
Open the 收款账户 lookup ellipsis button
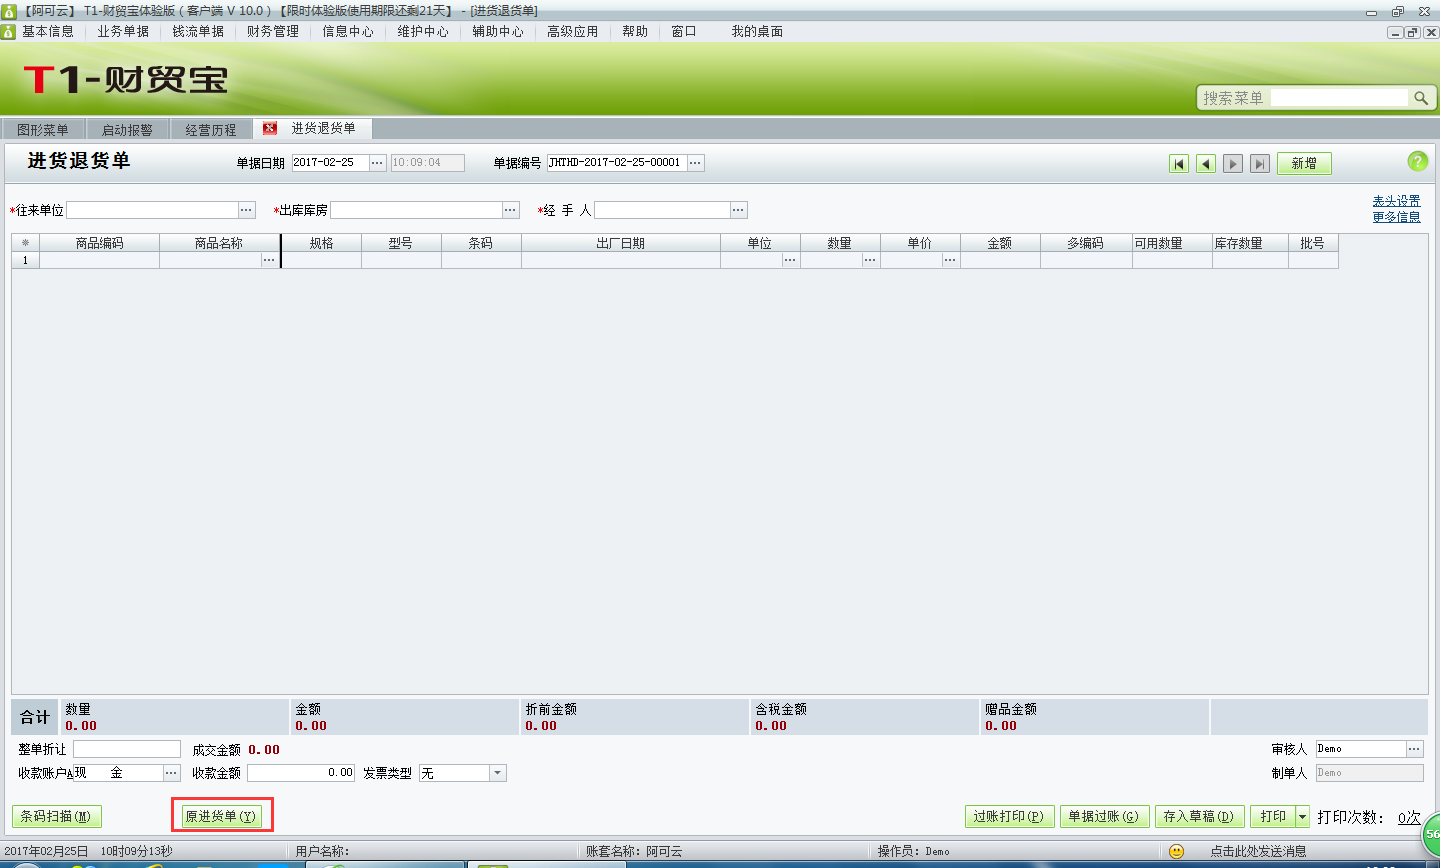point(171,773)
